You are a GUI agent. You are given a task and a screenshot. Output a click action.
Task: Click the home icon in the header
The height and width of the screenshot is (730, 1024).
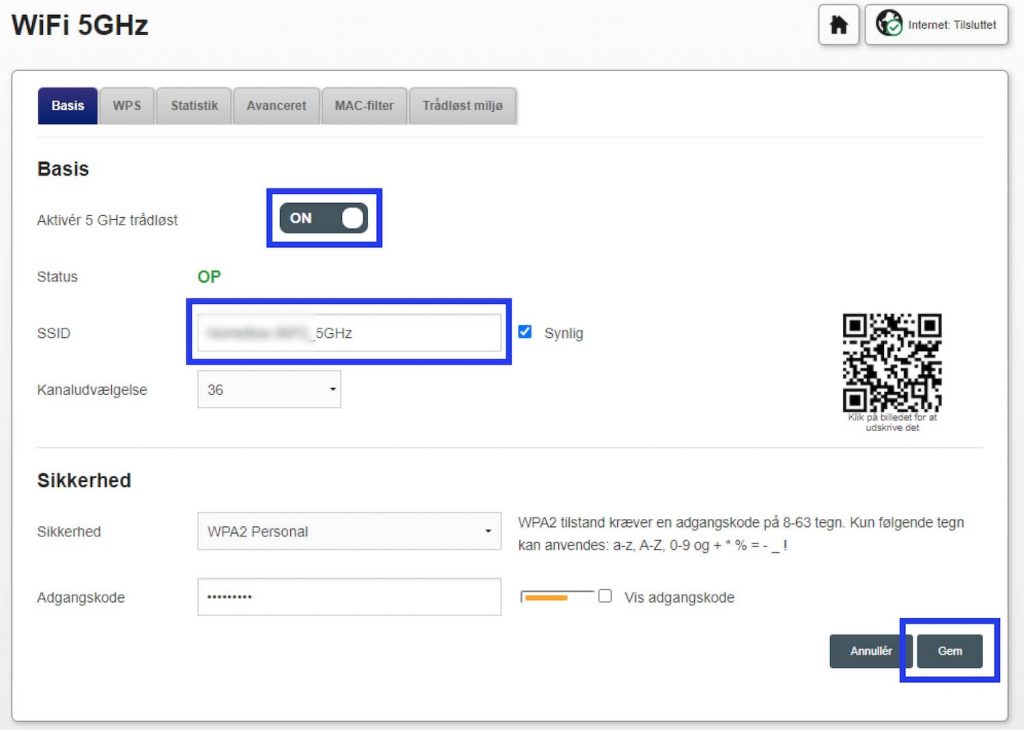pos(838,24)
